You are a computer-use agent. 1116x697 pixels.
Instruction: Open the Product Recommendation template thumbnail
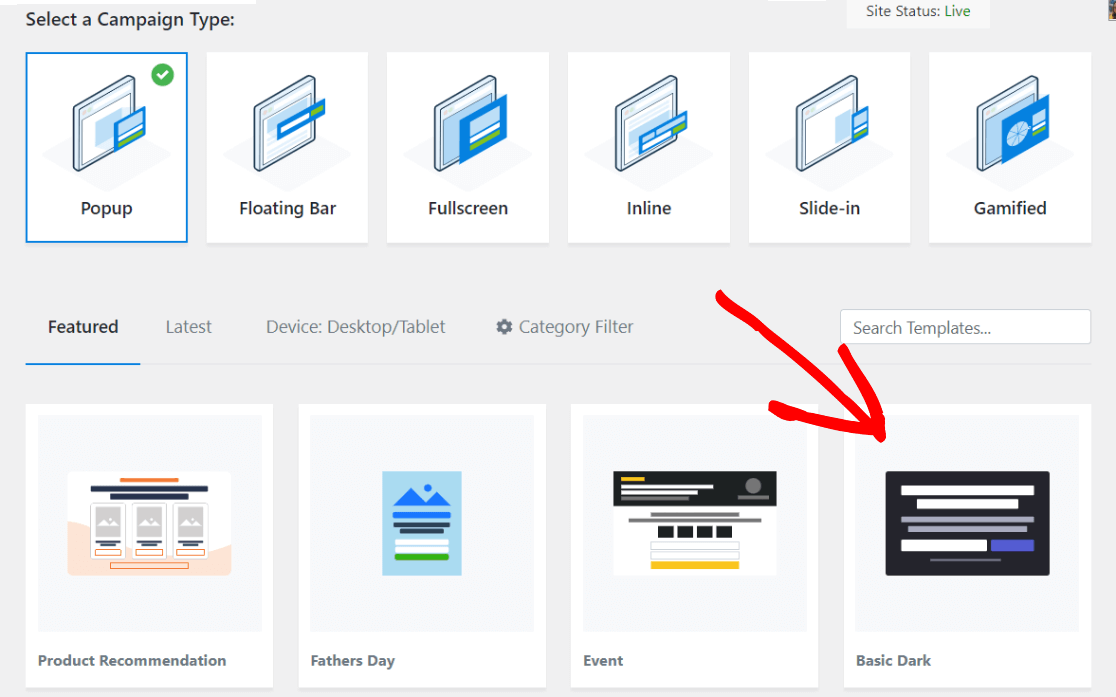[x=149, y=523]
